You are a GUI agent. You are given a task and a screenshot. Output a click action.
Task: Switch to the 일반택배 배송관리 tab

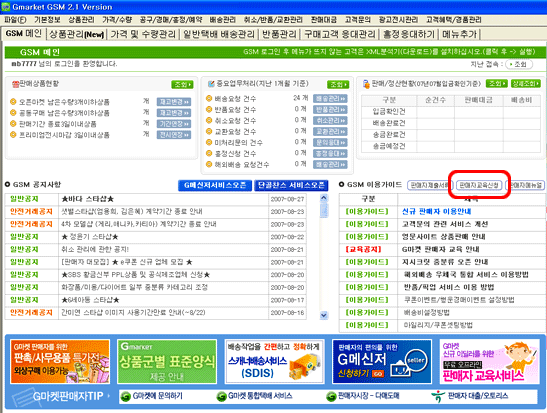[x=219, y=34]
